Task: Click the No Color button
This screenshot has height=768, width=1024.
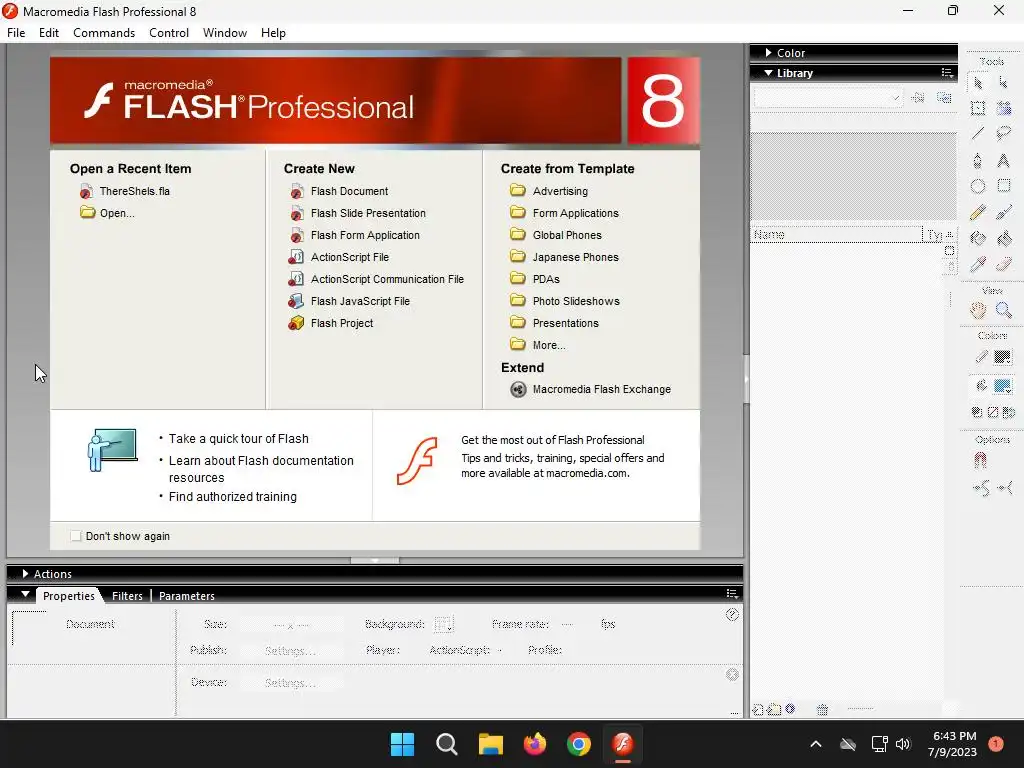Action: [x=993, y=412]
